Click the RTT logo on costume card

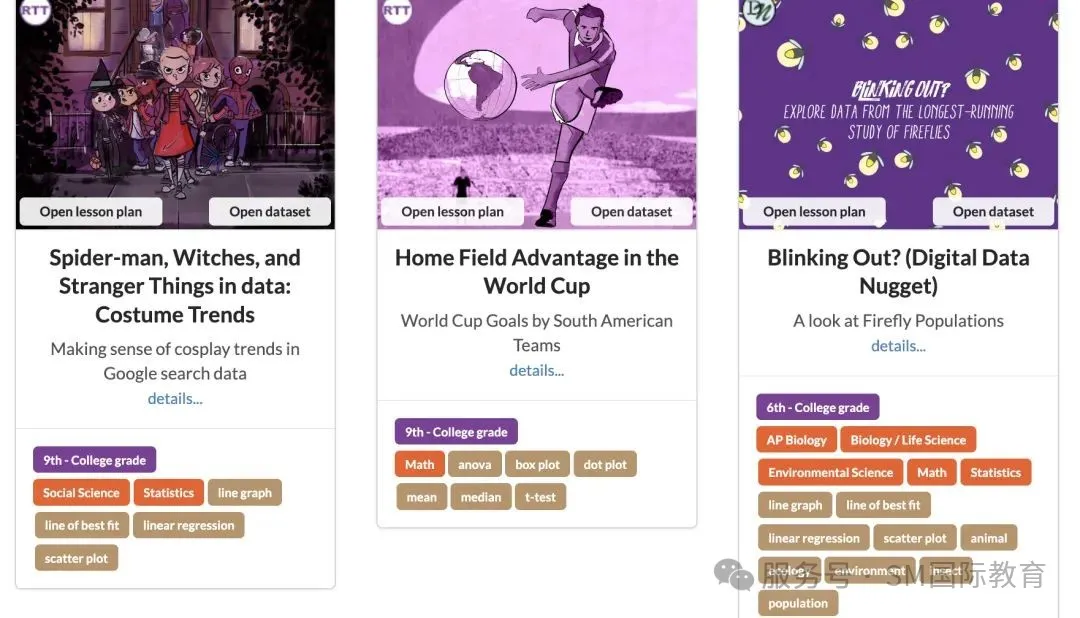pyautogui.click(x=35, y=11)
